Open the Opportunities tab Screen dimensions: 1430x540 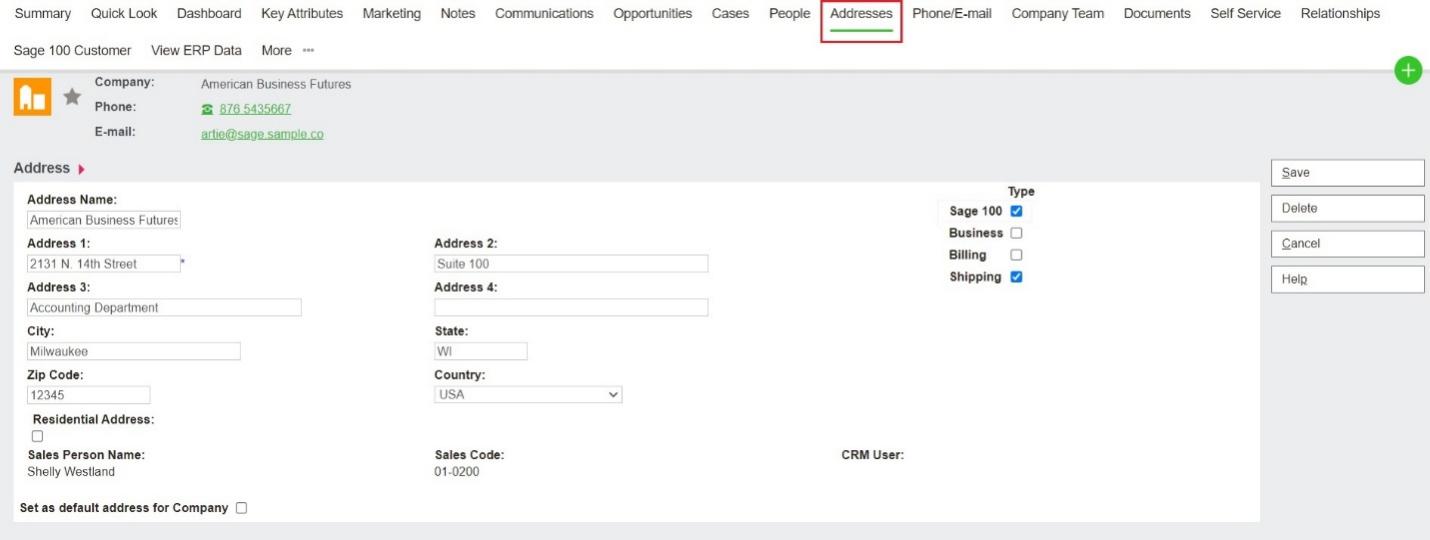click(652, 14)
